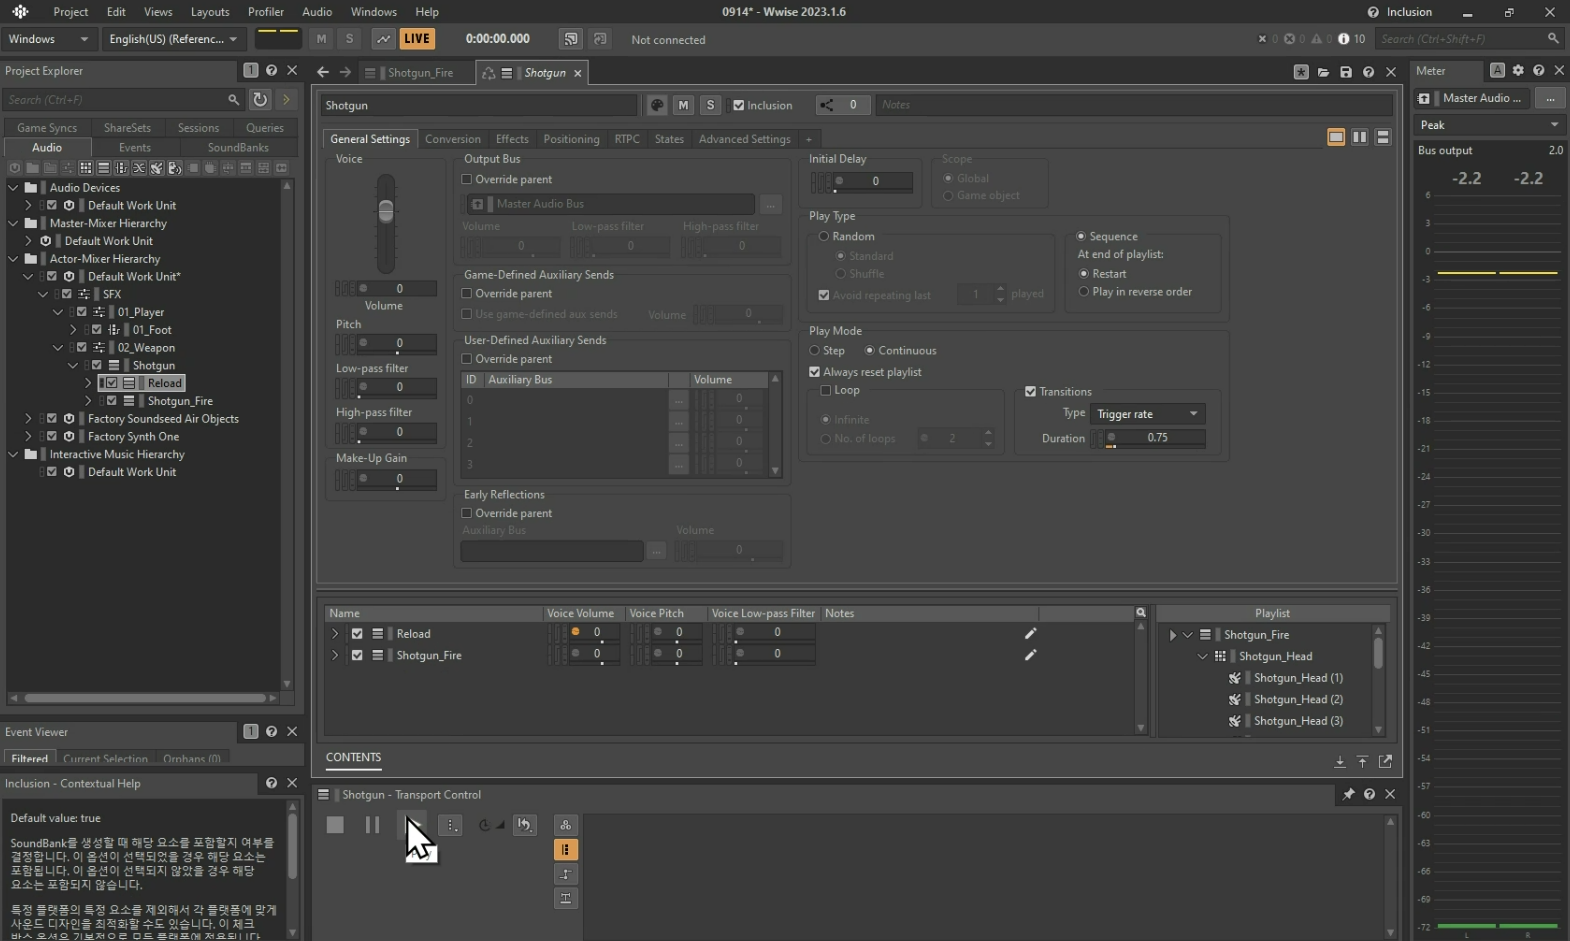The image size is (1570, 941).
Task: Click the Mute M button beside Shotgun name
Action: 683,105
